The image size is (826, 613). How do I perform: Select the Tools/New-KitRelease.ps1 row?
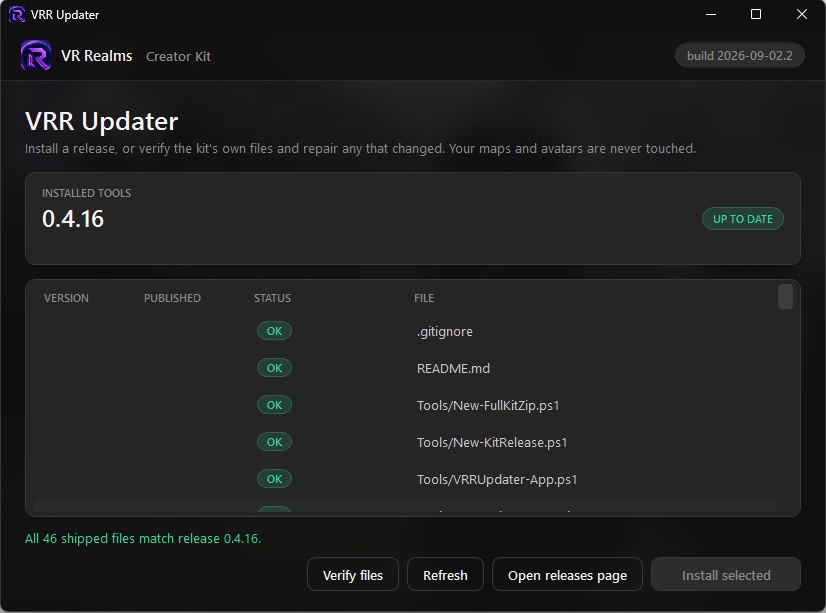tap(406, 442)
